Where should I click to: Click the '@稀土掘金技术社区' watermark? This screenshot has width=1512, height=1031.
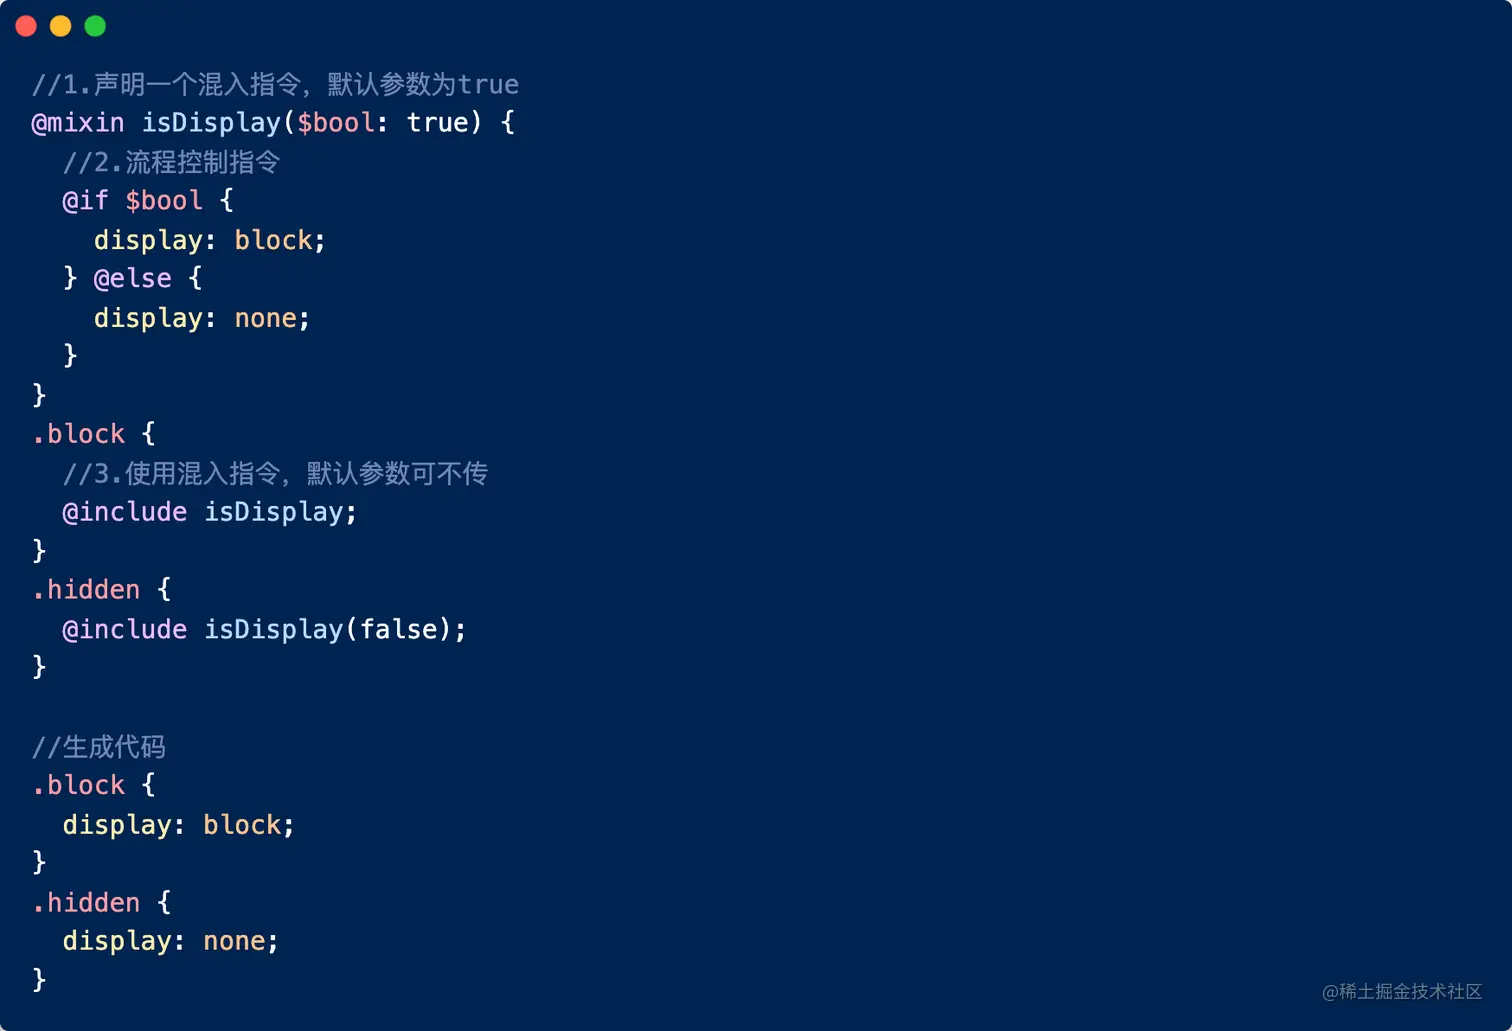pyautogui.click(x=1401, y=991)
